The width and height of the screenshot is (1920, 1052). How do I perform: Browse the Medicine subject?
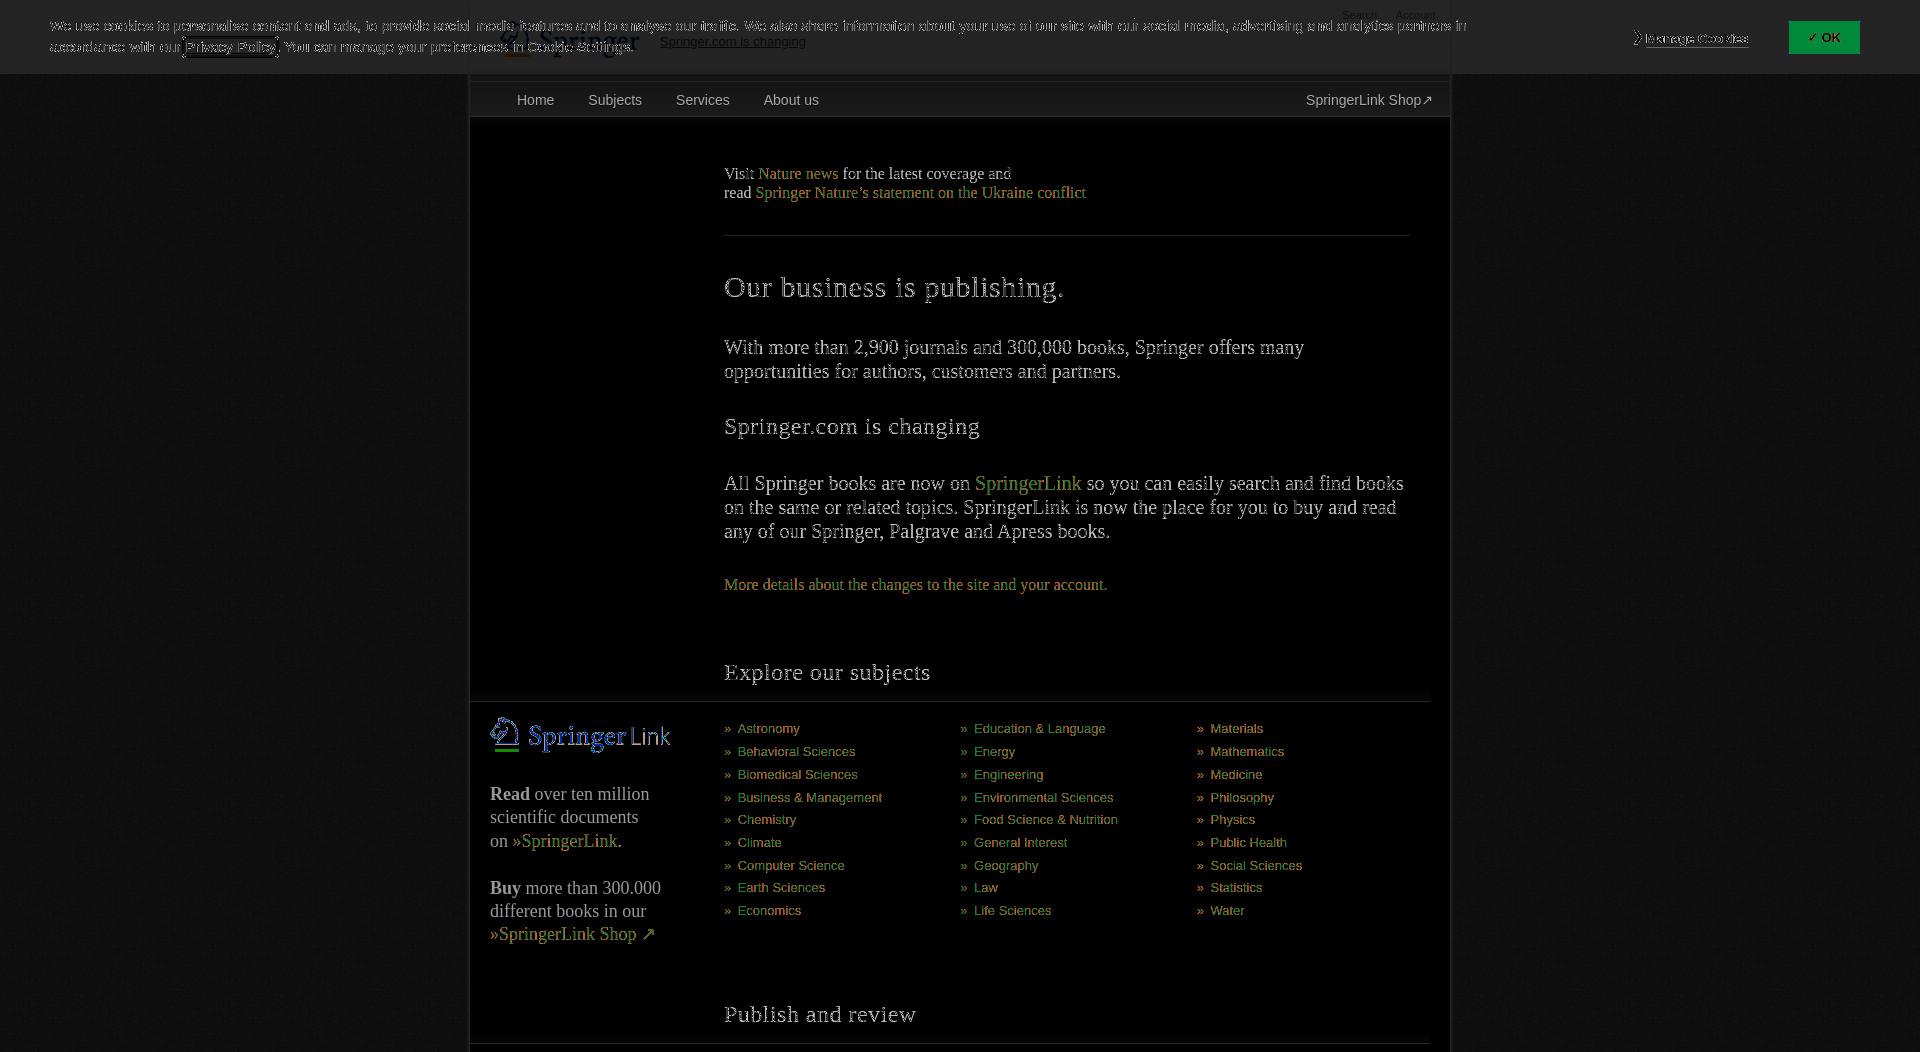tap(1235, 775)
